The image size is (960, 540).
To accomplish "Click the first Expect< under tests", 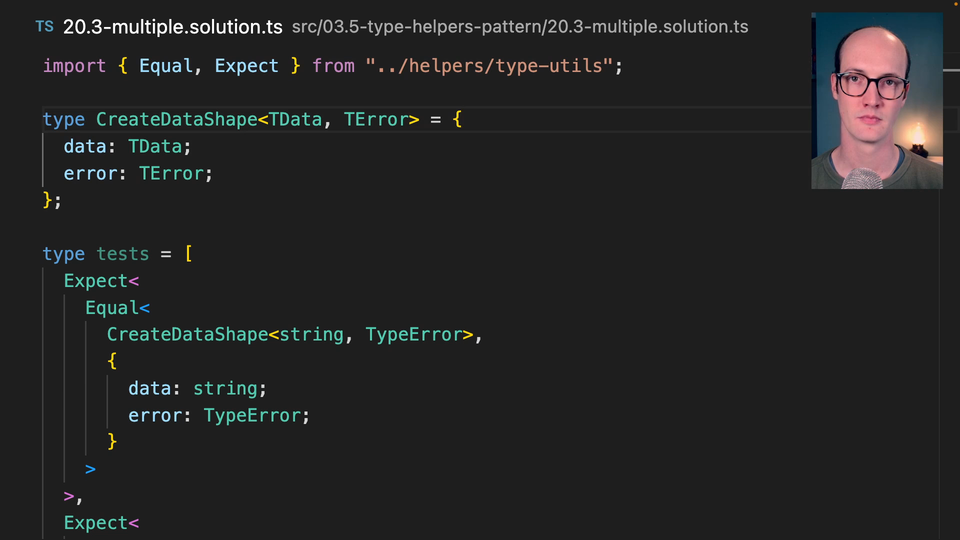I will [100, 281].
